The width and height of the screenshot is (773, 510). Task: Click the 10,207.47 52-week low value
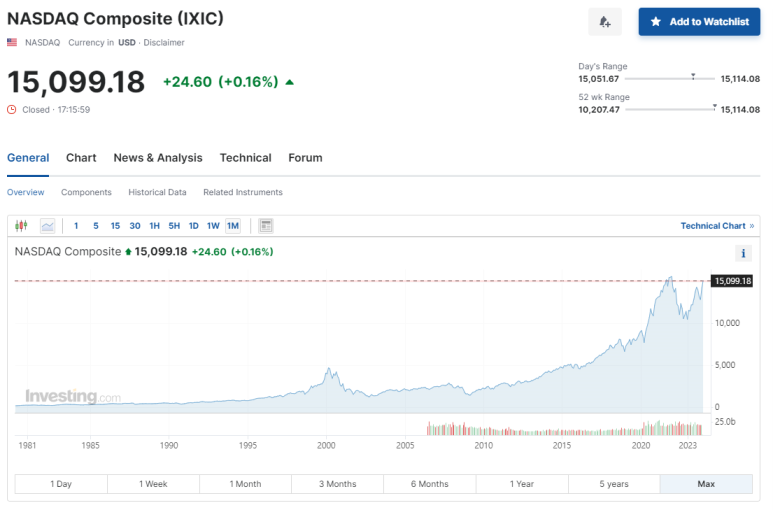[x=599, y=109]
